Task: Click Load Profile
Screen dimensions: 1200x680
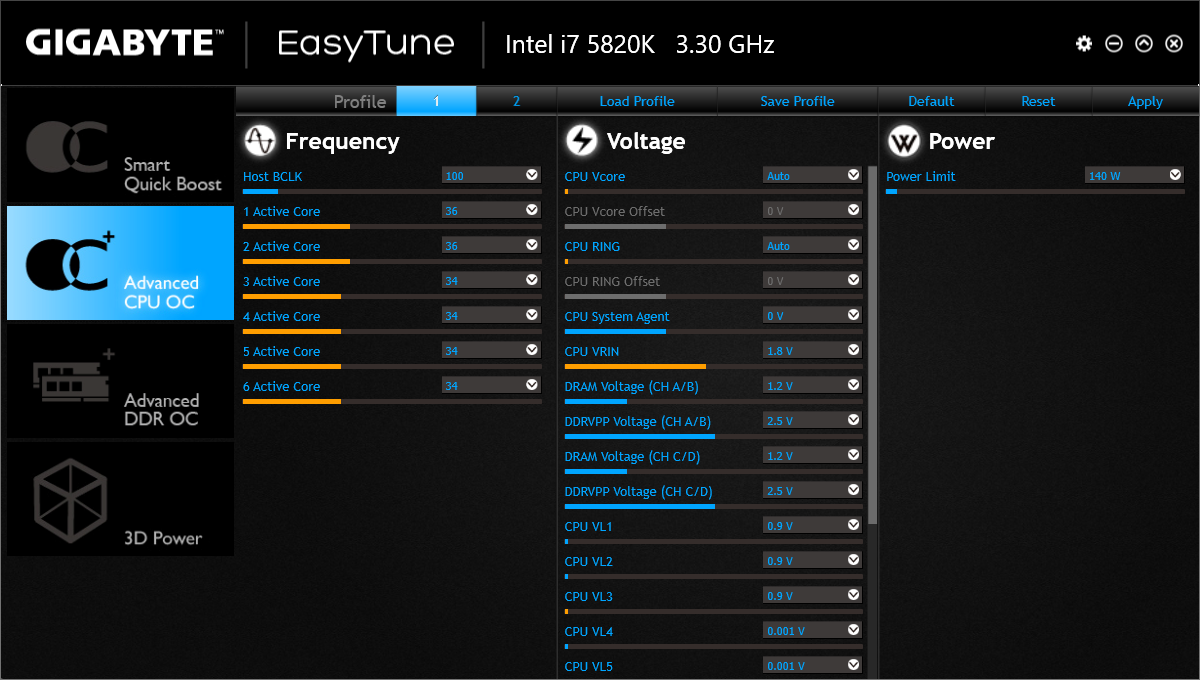Action: 637,101
